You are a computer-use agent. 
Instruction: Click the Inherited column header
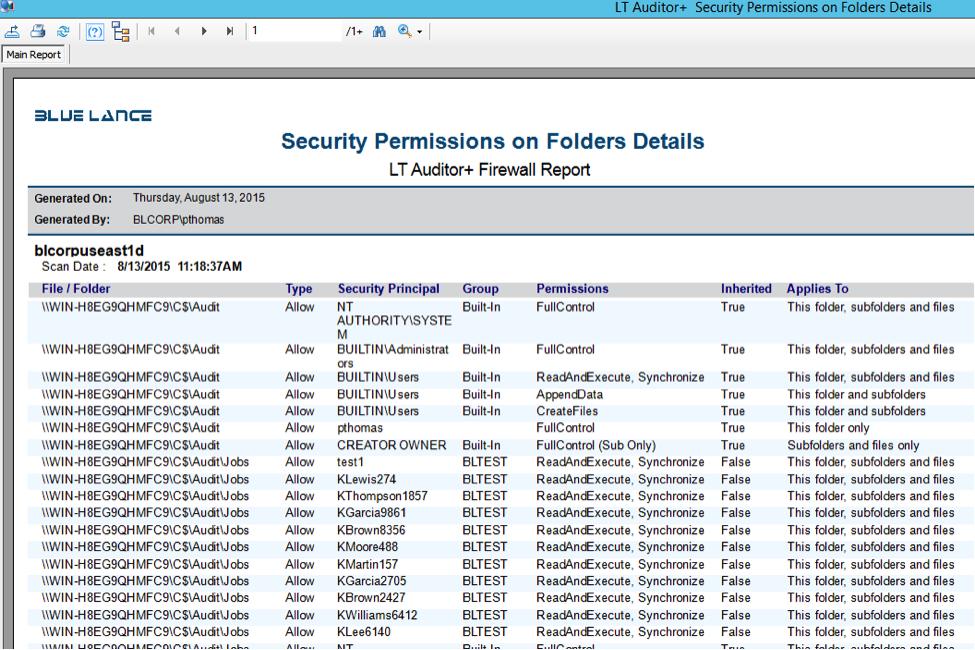tap(746, 289)
